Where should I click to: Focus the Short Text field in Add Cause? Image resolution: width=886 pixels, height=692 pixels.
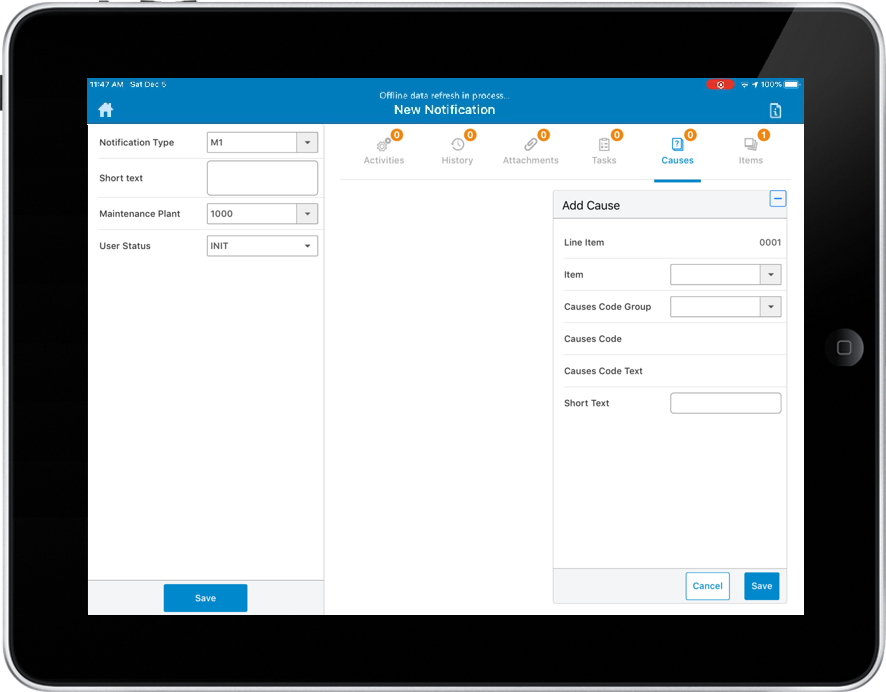725,403
